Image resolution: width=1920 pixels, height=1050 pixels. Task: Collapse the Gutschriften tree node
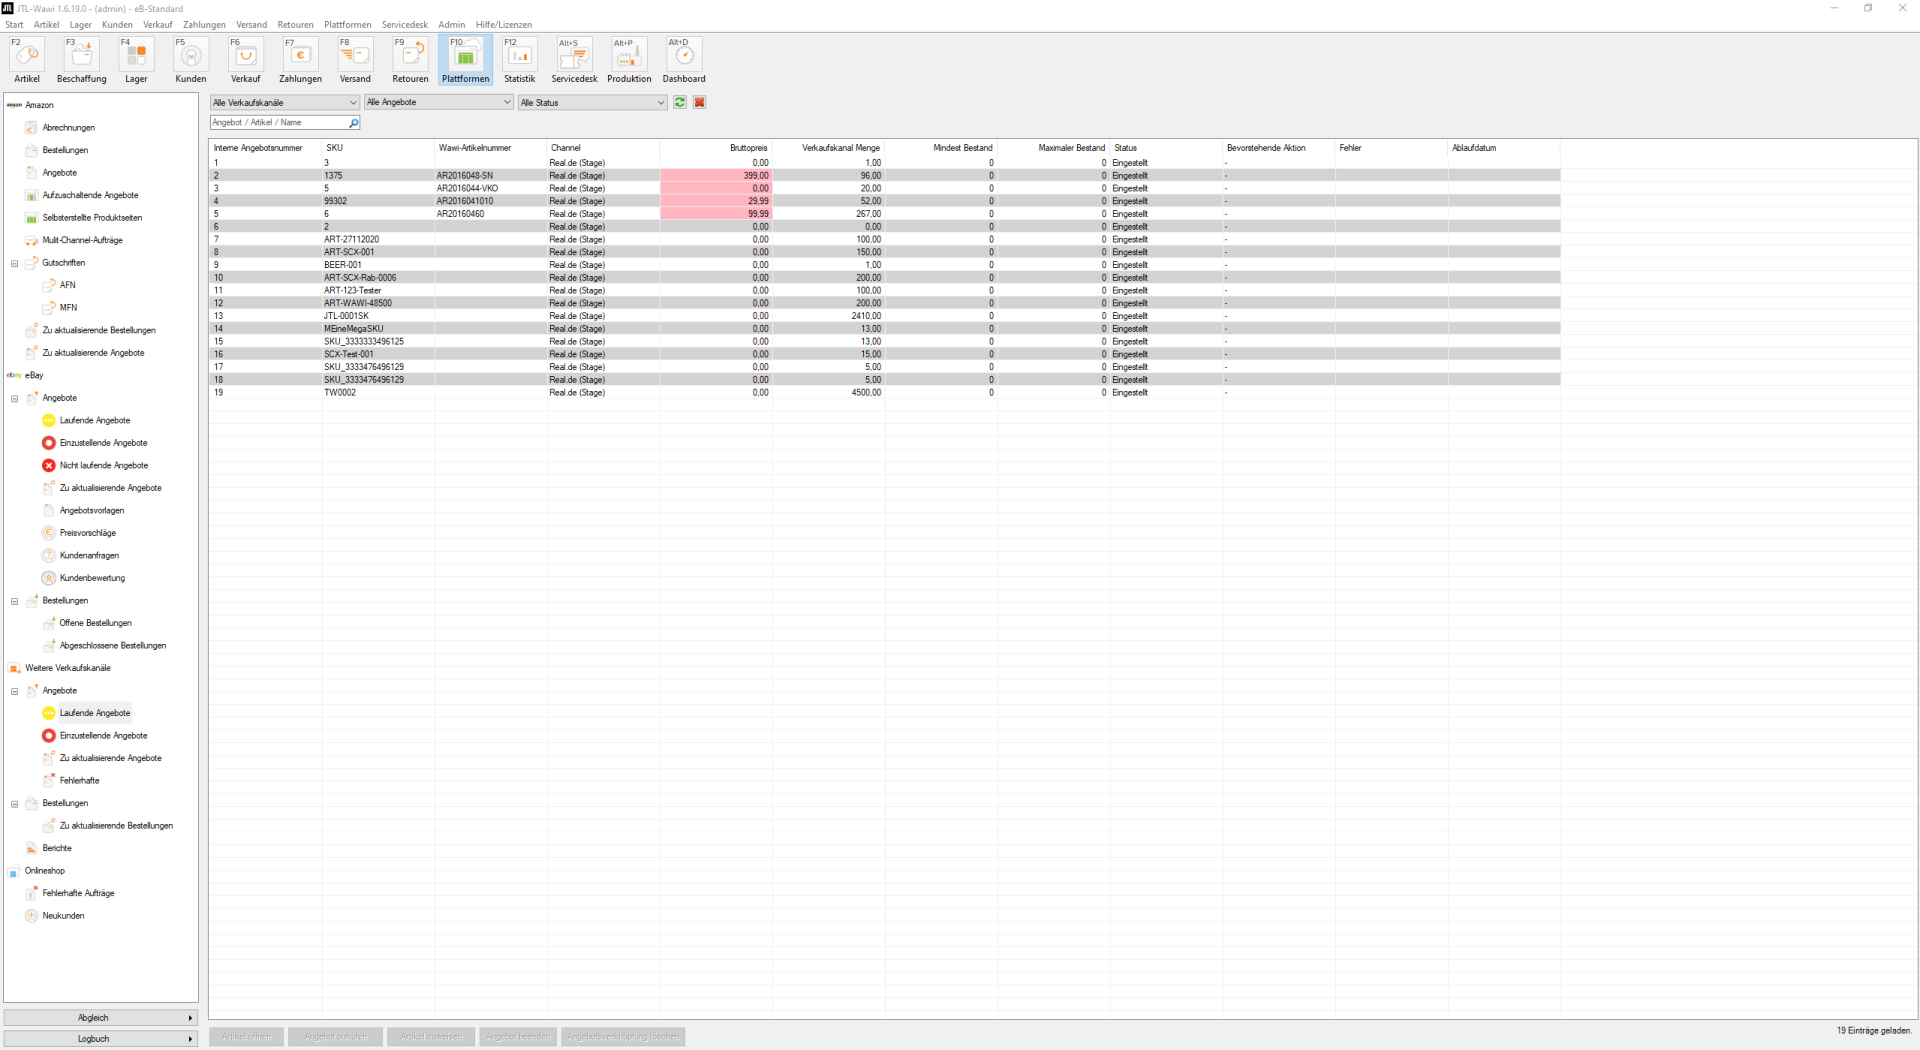point(15,264)
